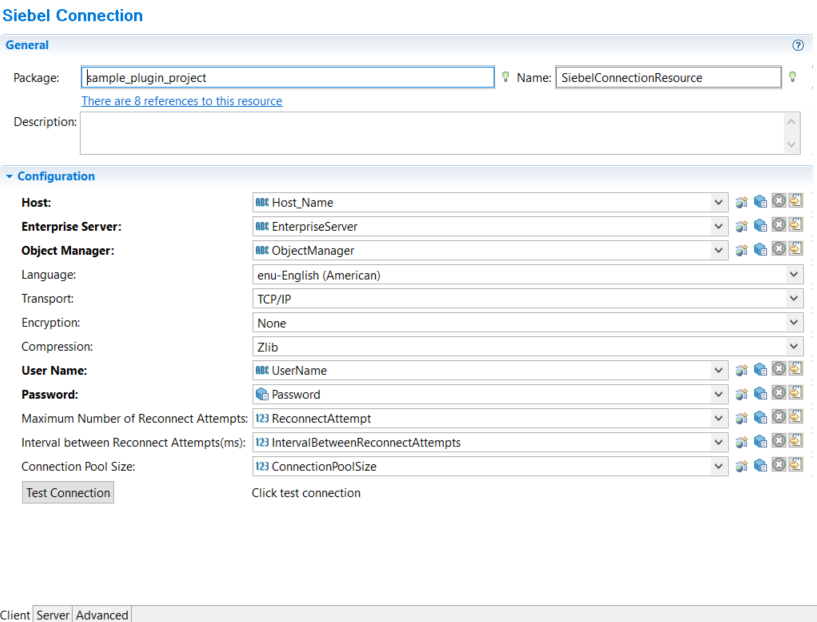Image resolution: width=817 pixels, height=622 pixels.
Task: Click the blue cube icon in the Password row
Action: coord(760,394)
